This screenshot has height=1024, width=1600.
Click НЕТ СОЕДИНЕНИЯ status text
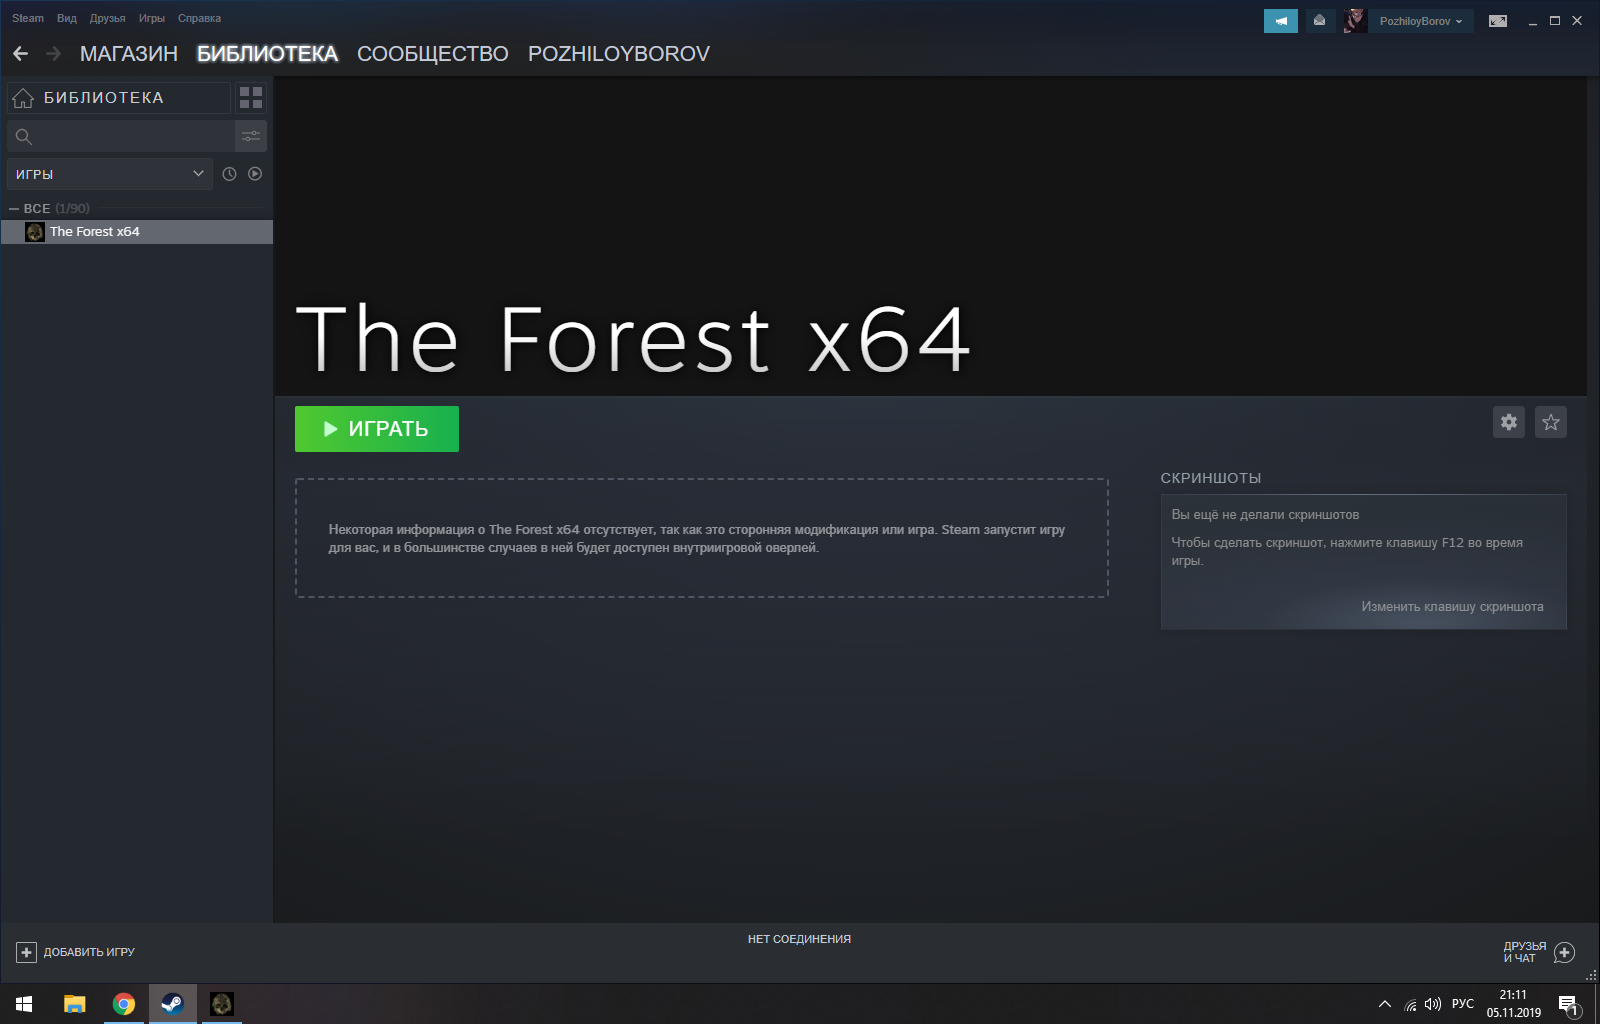[x=799, y=939]
